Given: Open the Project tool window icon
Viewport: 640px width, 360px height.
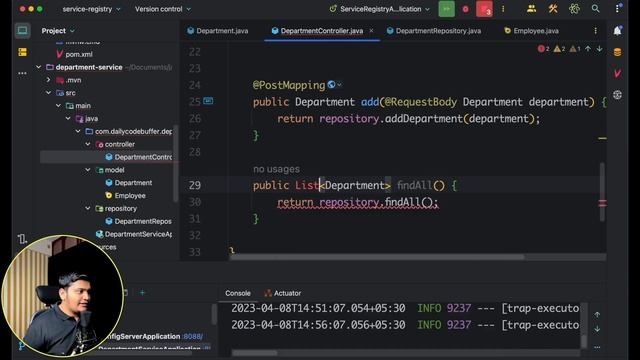Looking at the screenshot, I should pos(22,31).
